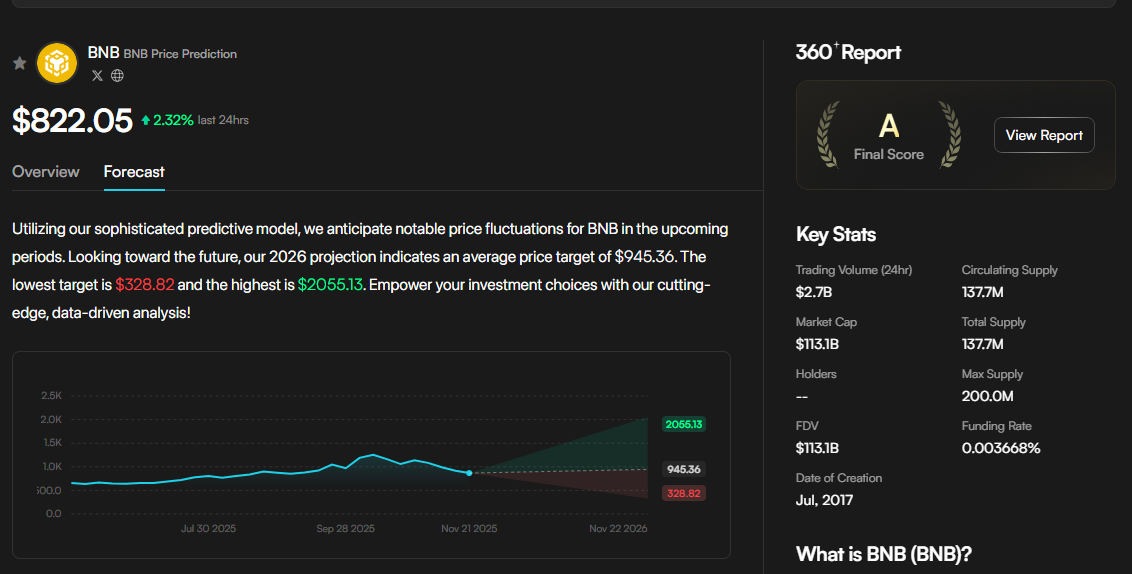
Task: Click the 328.82 low target chart label
Action: 684,493
